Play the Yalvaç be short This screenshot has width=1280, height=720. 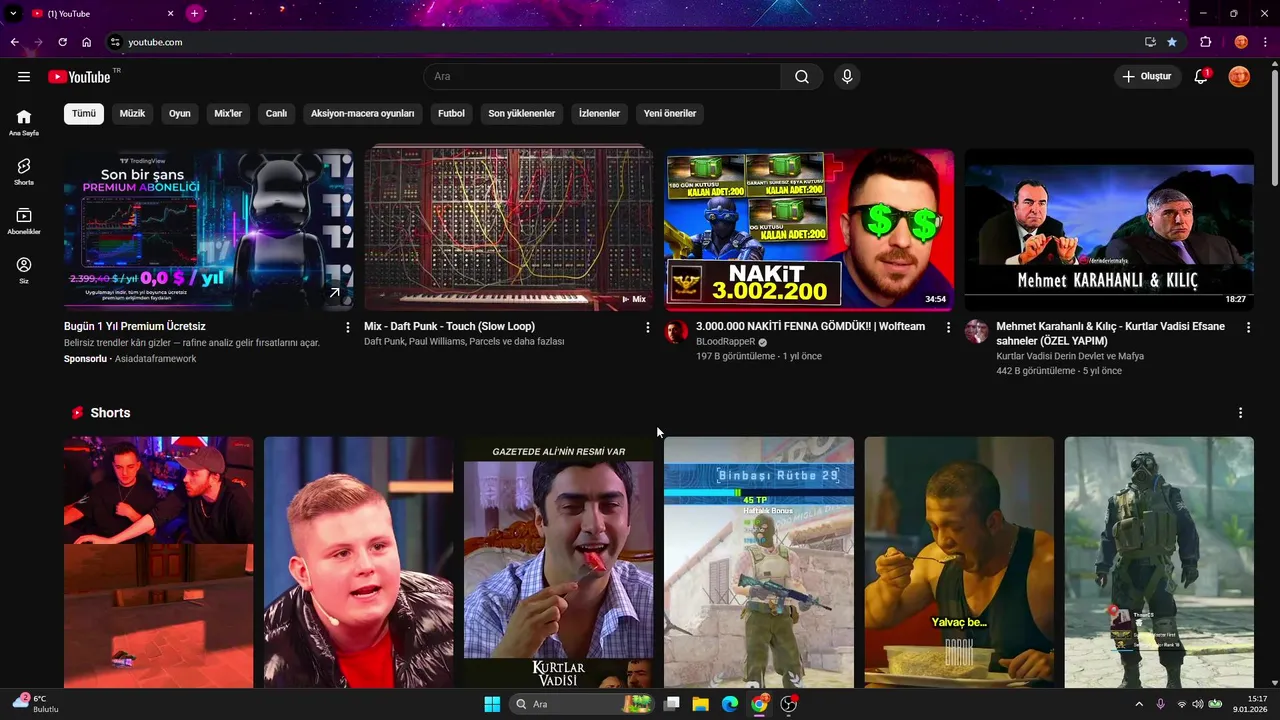pos(959,562)
